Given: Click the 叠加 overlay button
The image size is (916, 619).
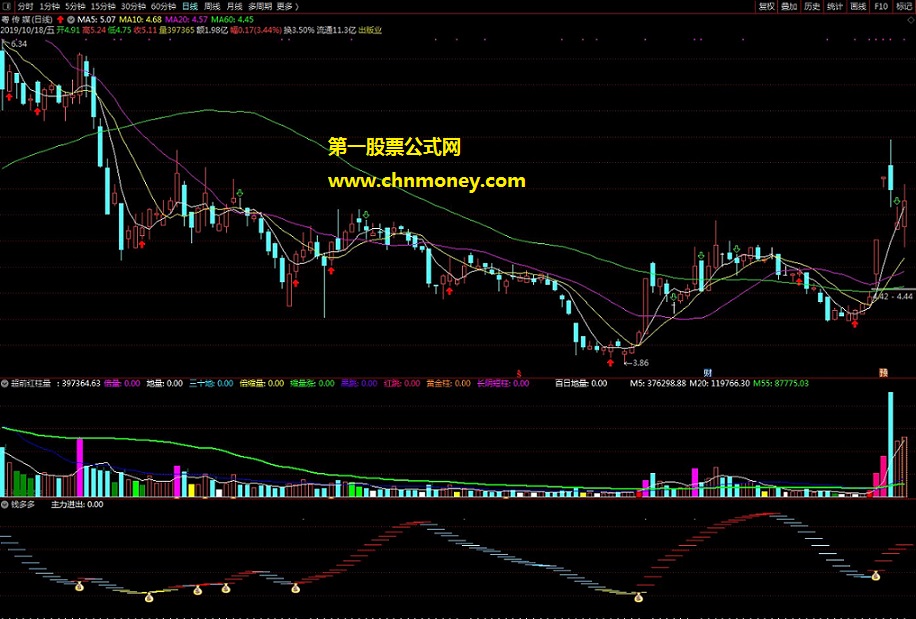Looking at the screenshot, I should coord(789,6).
